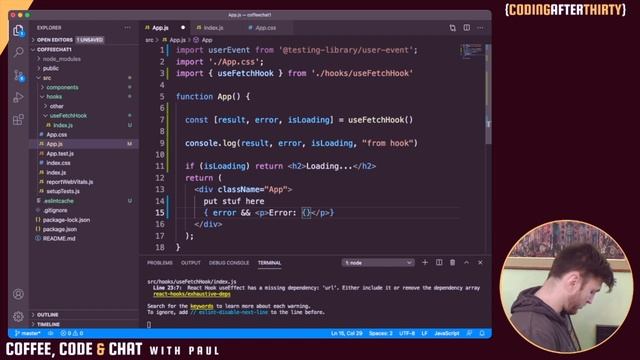Open setupTests.js in the file tree
Image resolution: width=640 pixels, height=360 pixels.
(63, 191)
